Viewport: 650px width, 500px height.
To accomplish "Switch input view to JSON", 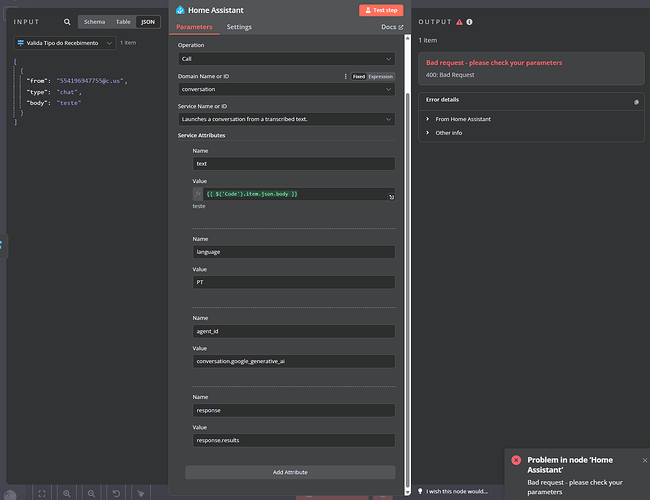I will (148, 22).
